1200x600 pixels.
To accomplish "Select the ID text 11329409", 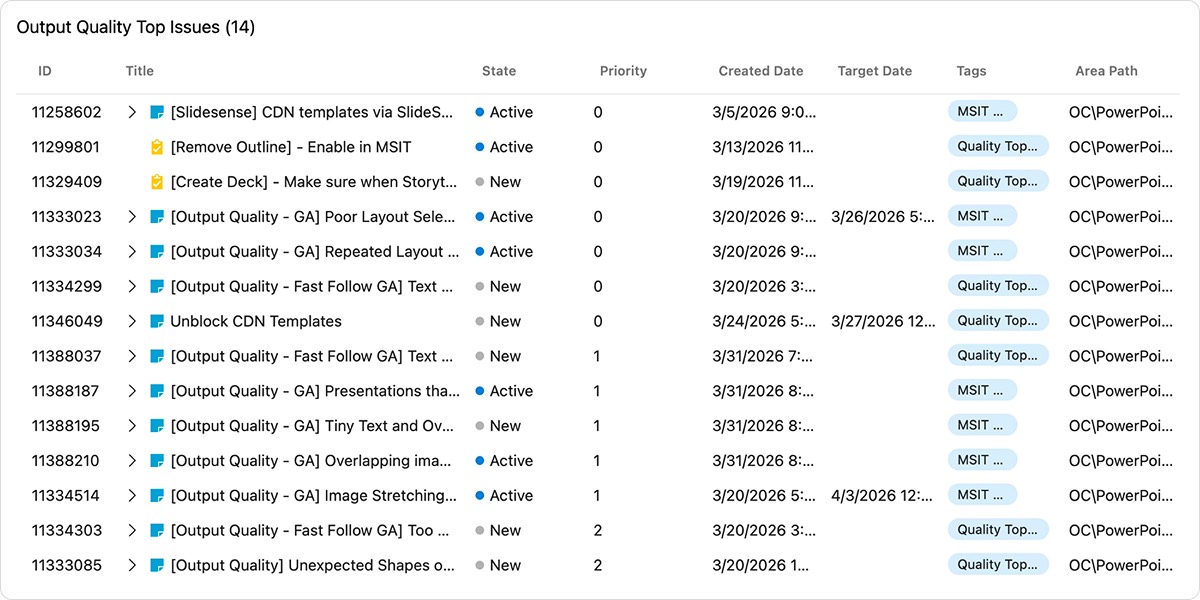I will click(67, 182).
